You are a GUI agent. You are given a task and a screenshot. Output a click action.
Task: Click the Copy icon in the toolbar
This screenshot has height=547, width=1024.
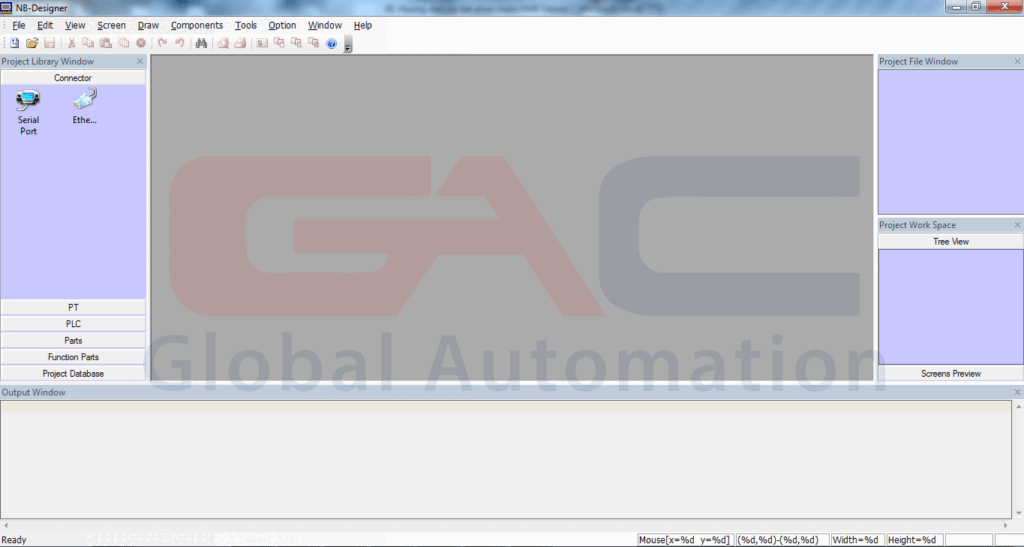click(88, 43)
